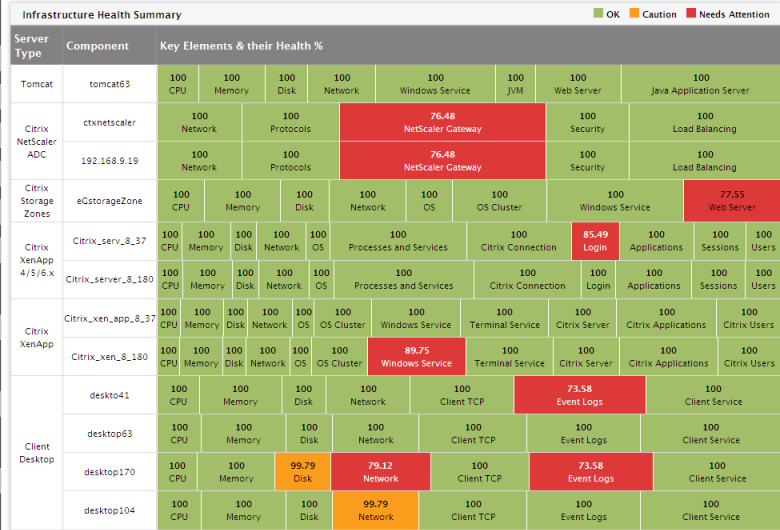Viewport: 780px width, 530px height.
Task: Click ctxnetscaler's red 76.48 NetScaler Gateway tile
Action: coord(443,122)
